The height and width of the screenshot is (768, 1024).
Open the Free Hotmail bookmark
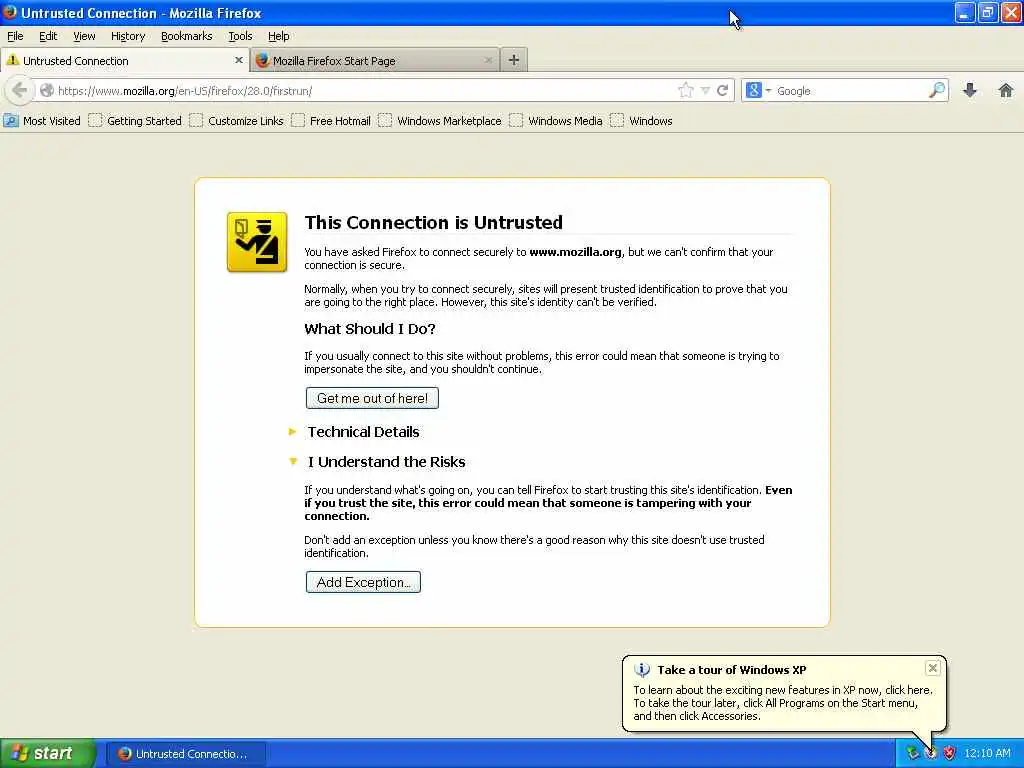pos(332,121)
